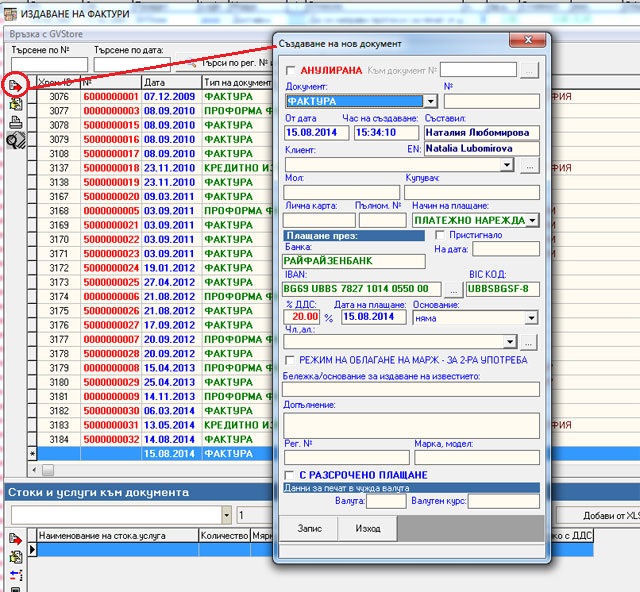Select the row with Хрон ID 3184

click(59, 439)
